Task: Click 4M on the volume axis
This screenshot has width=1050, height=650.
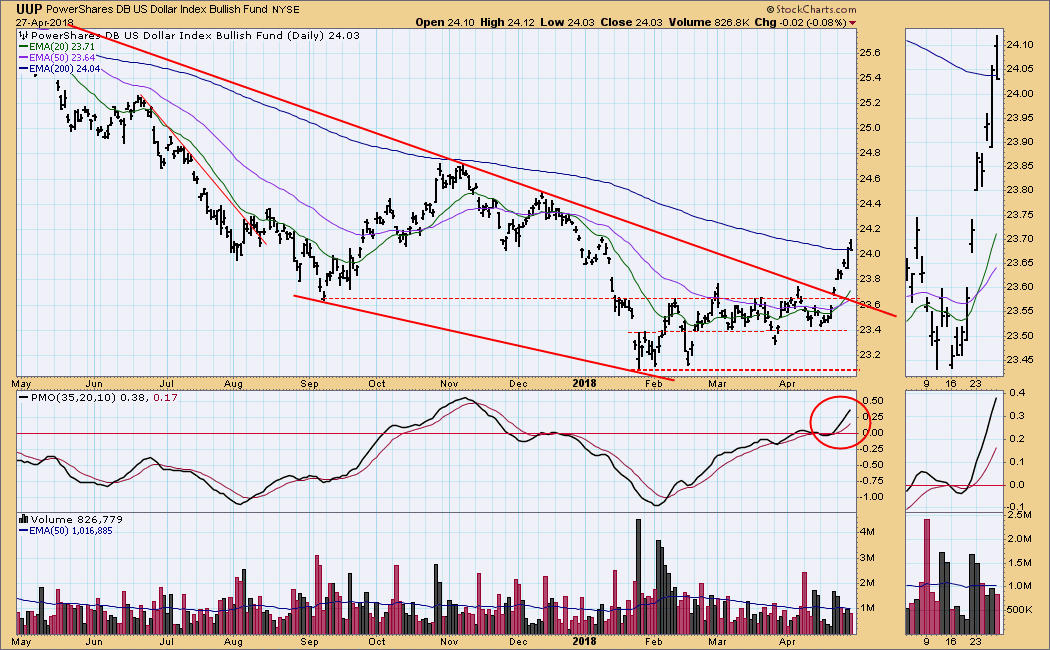Action: tap(868, 532)
